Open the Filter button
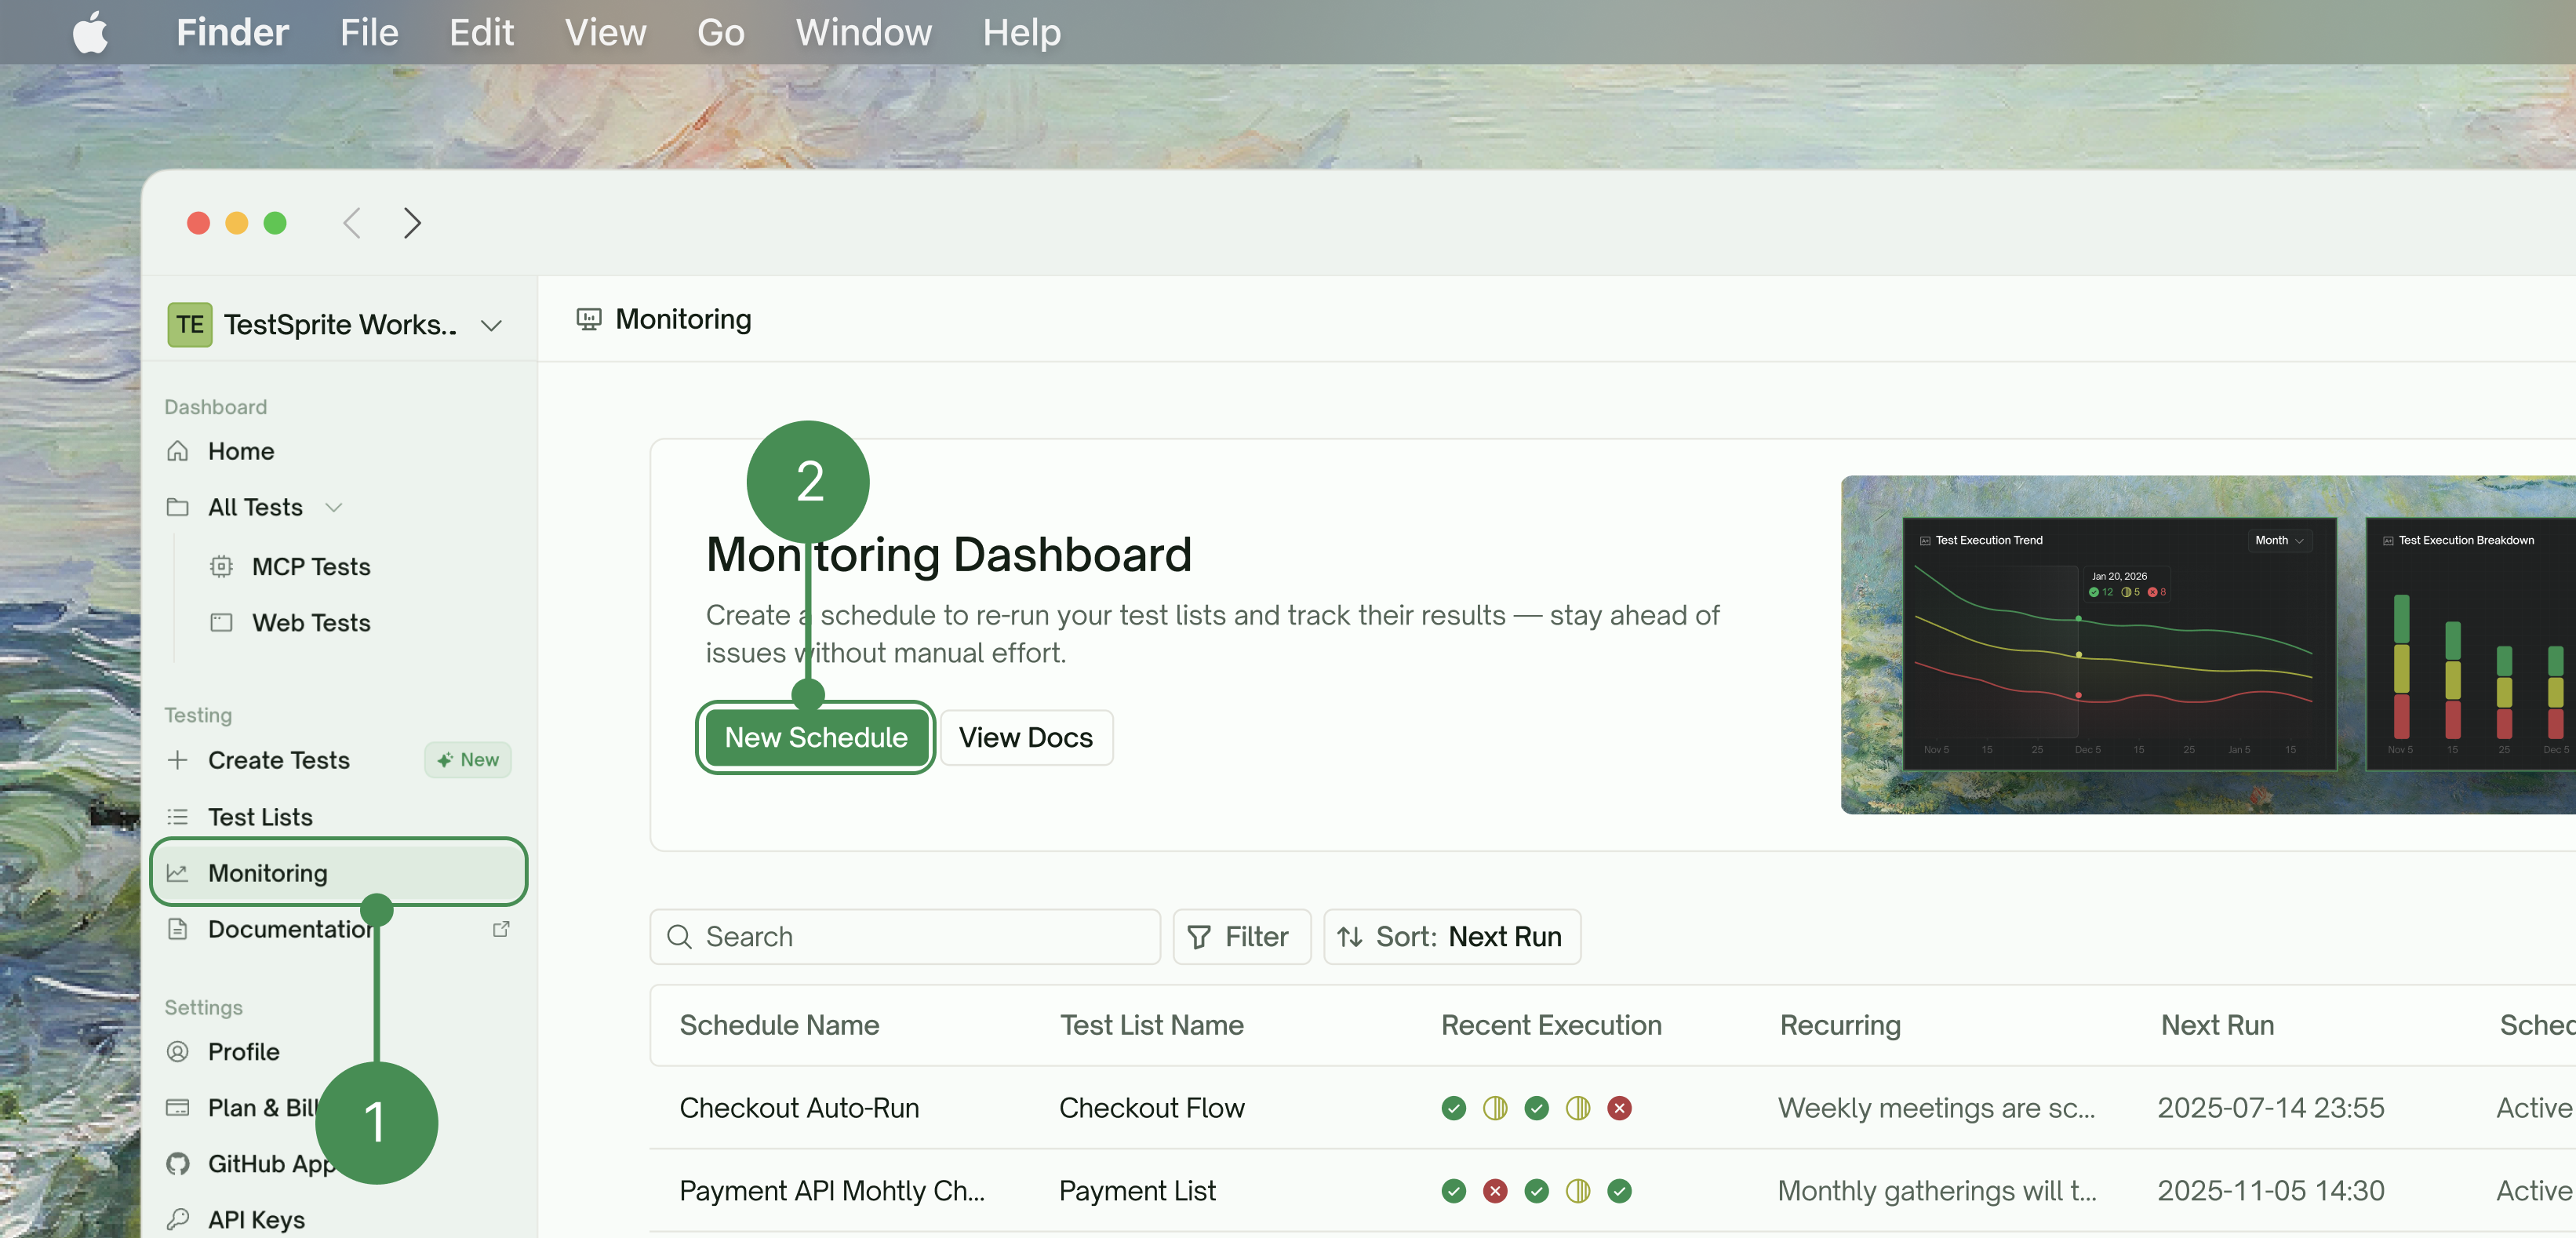This screenshot has height=1238, width=2576. [1240, 936]
